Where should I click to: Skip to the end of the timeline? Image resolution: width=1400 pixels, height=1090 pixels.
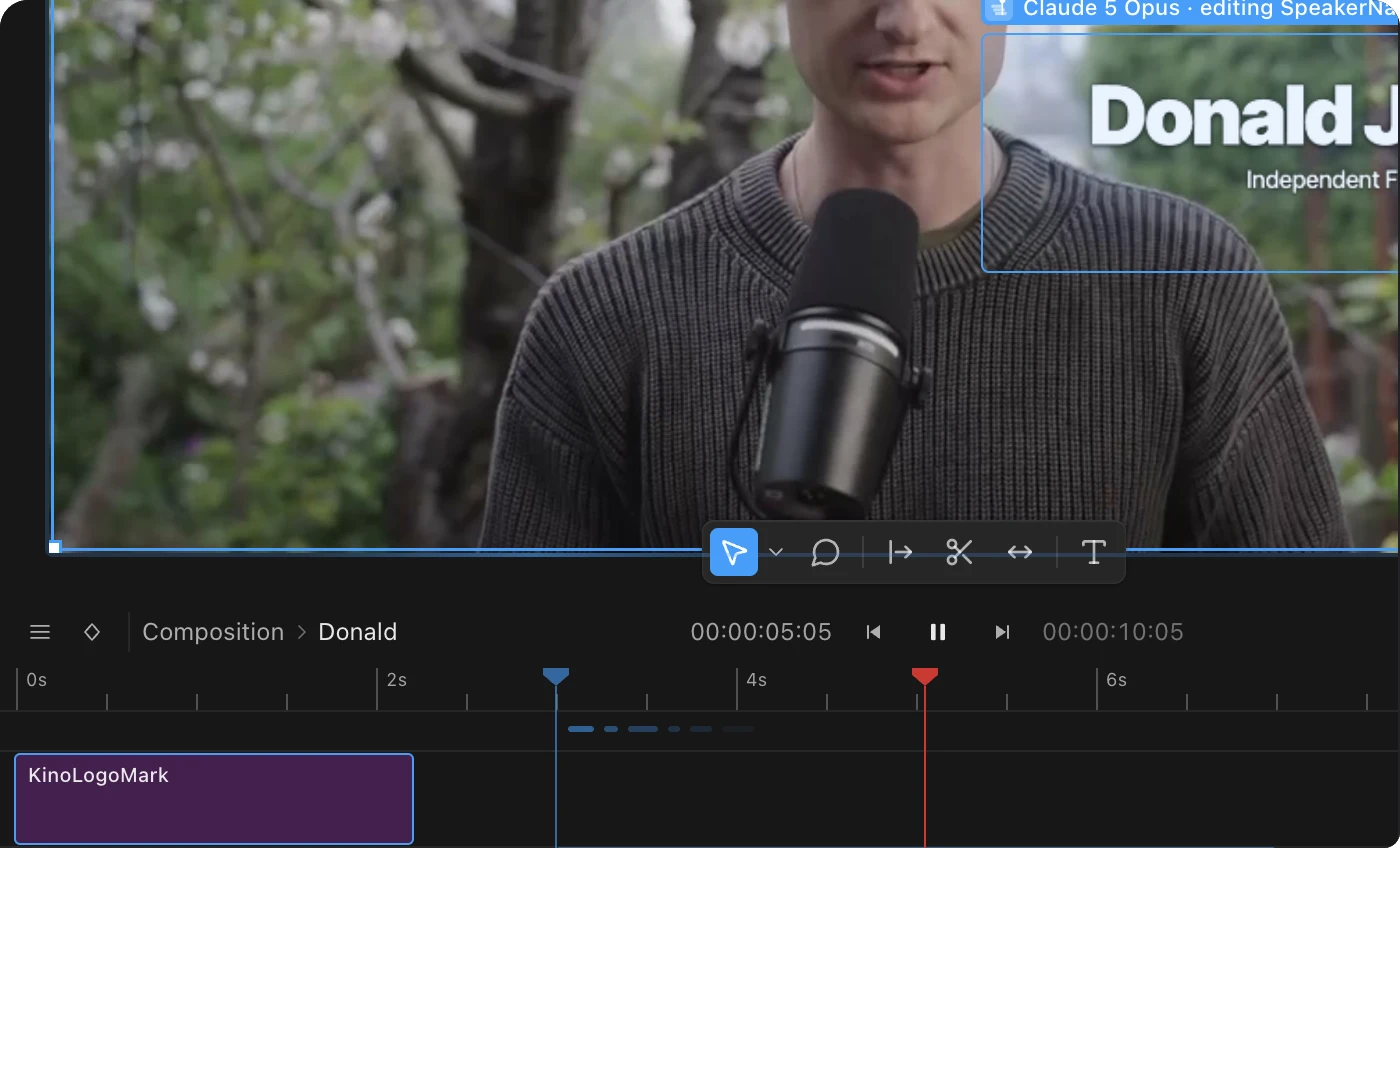pos(1002,632)
